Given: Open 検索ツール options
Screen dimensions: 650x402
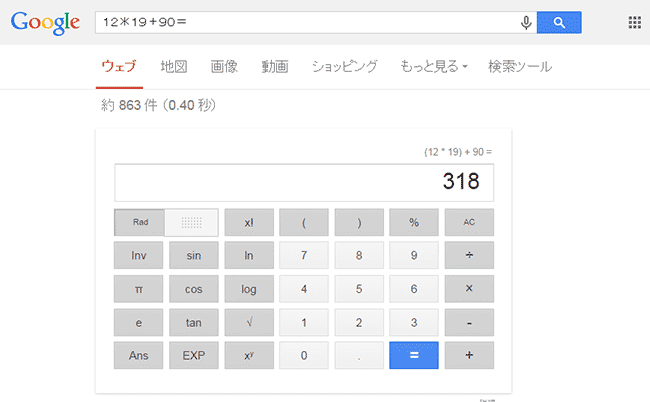Looking at the screenshot, I should pyautogui.click(x=520, y=66).
